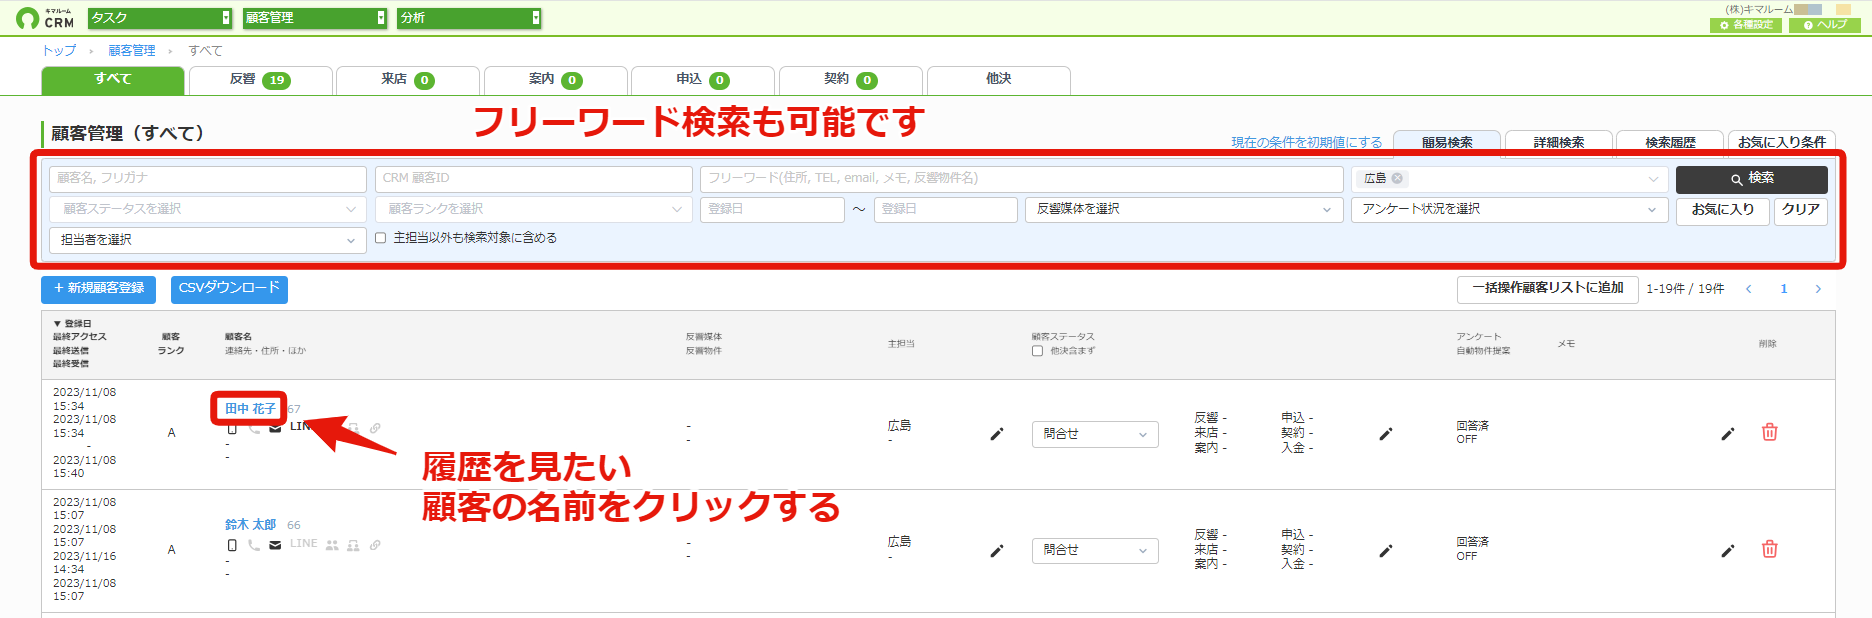The height and width of the screenshot is (618, 1872).
Task: Click 一括操作顧客リストに追加 button
Action: click(x=1547, y=289)
